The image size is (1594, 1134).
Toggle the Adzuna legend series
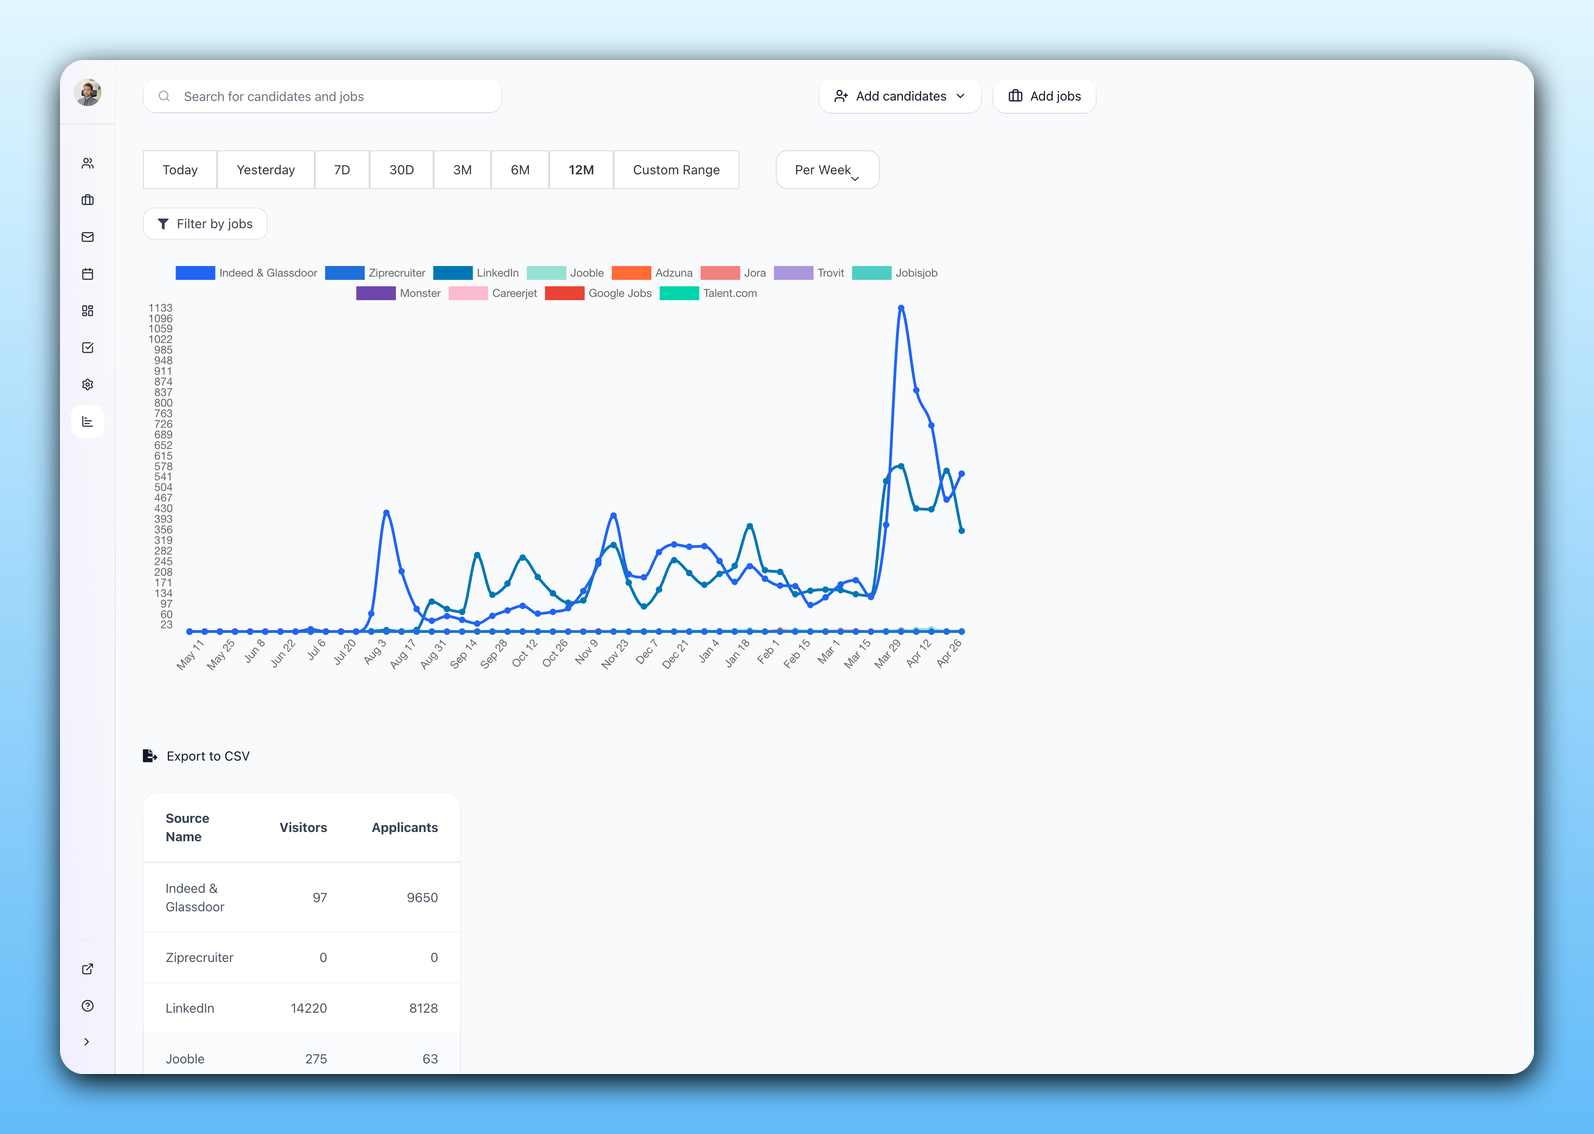click(652, 273)
